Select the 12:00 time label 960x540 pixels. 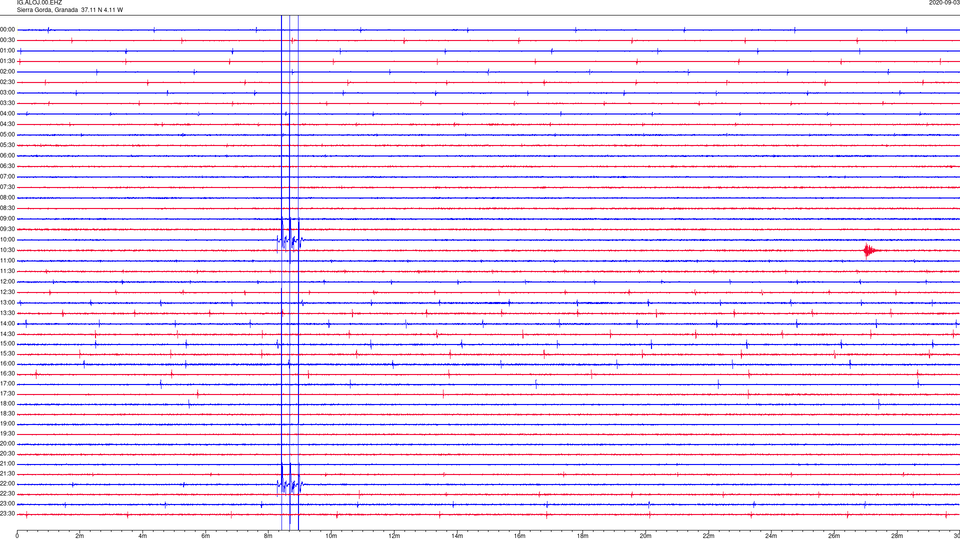(x=8, y=282)
